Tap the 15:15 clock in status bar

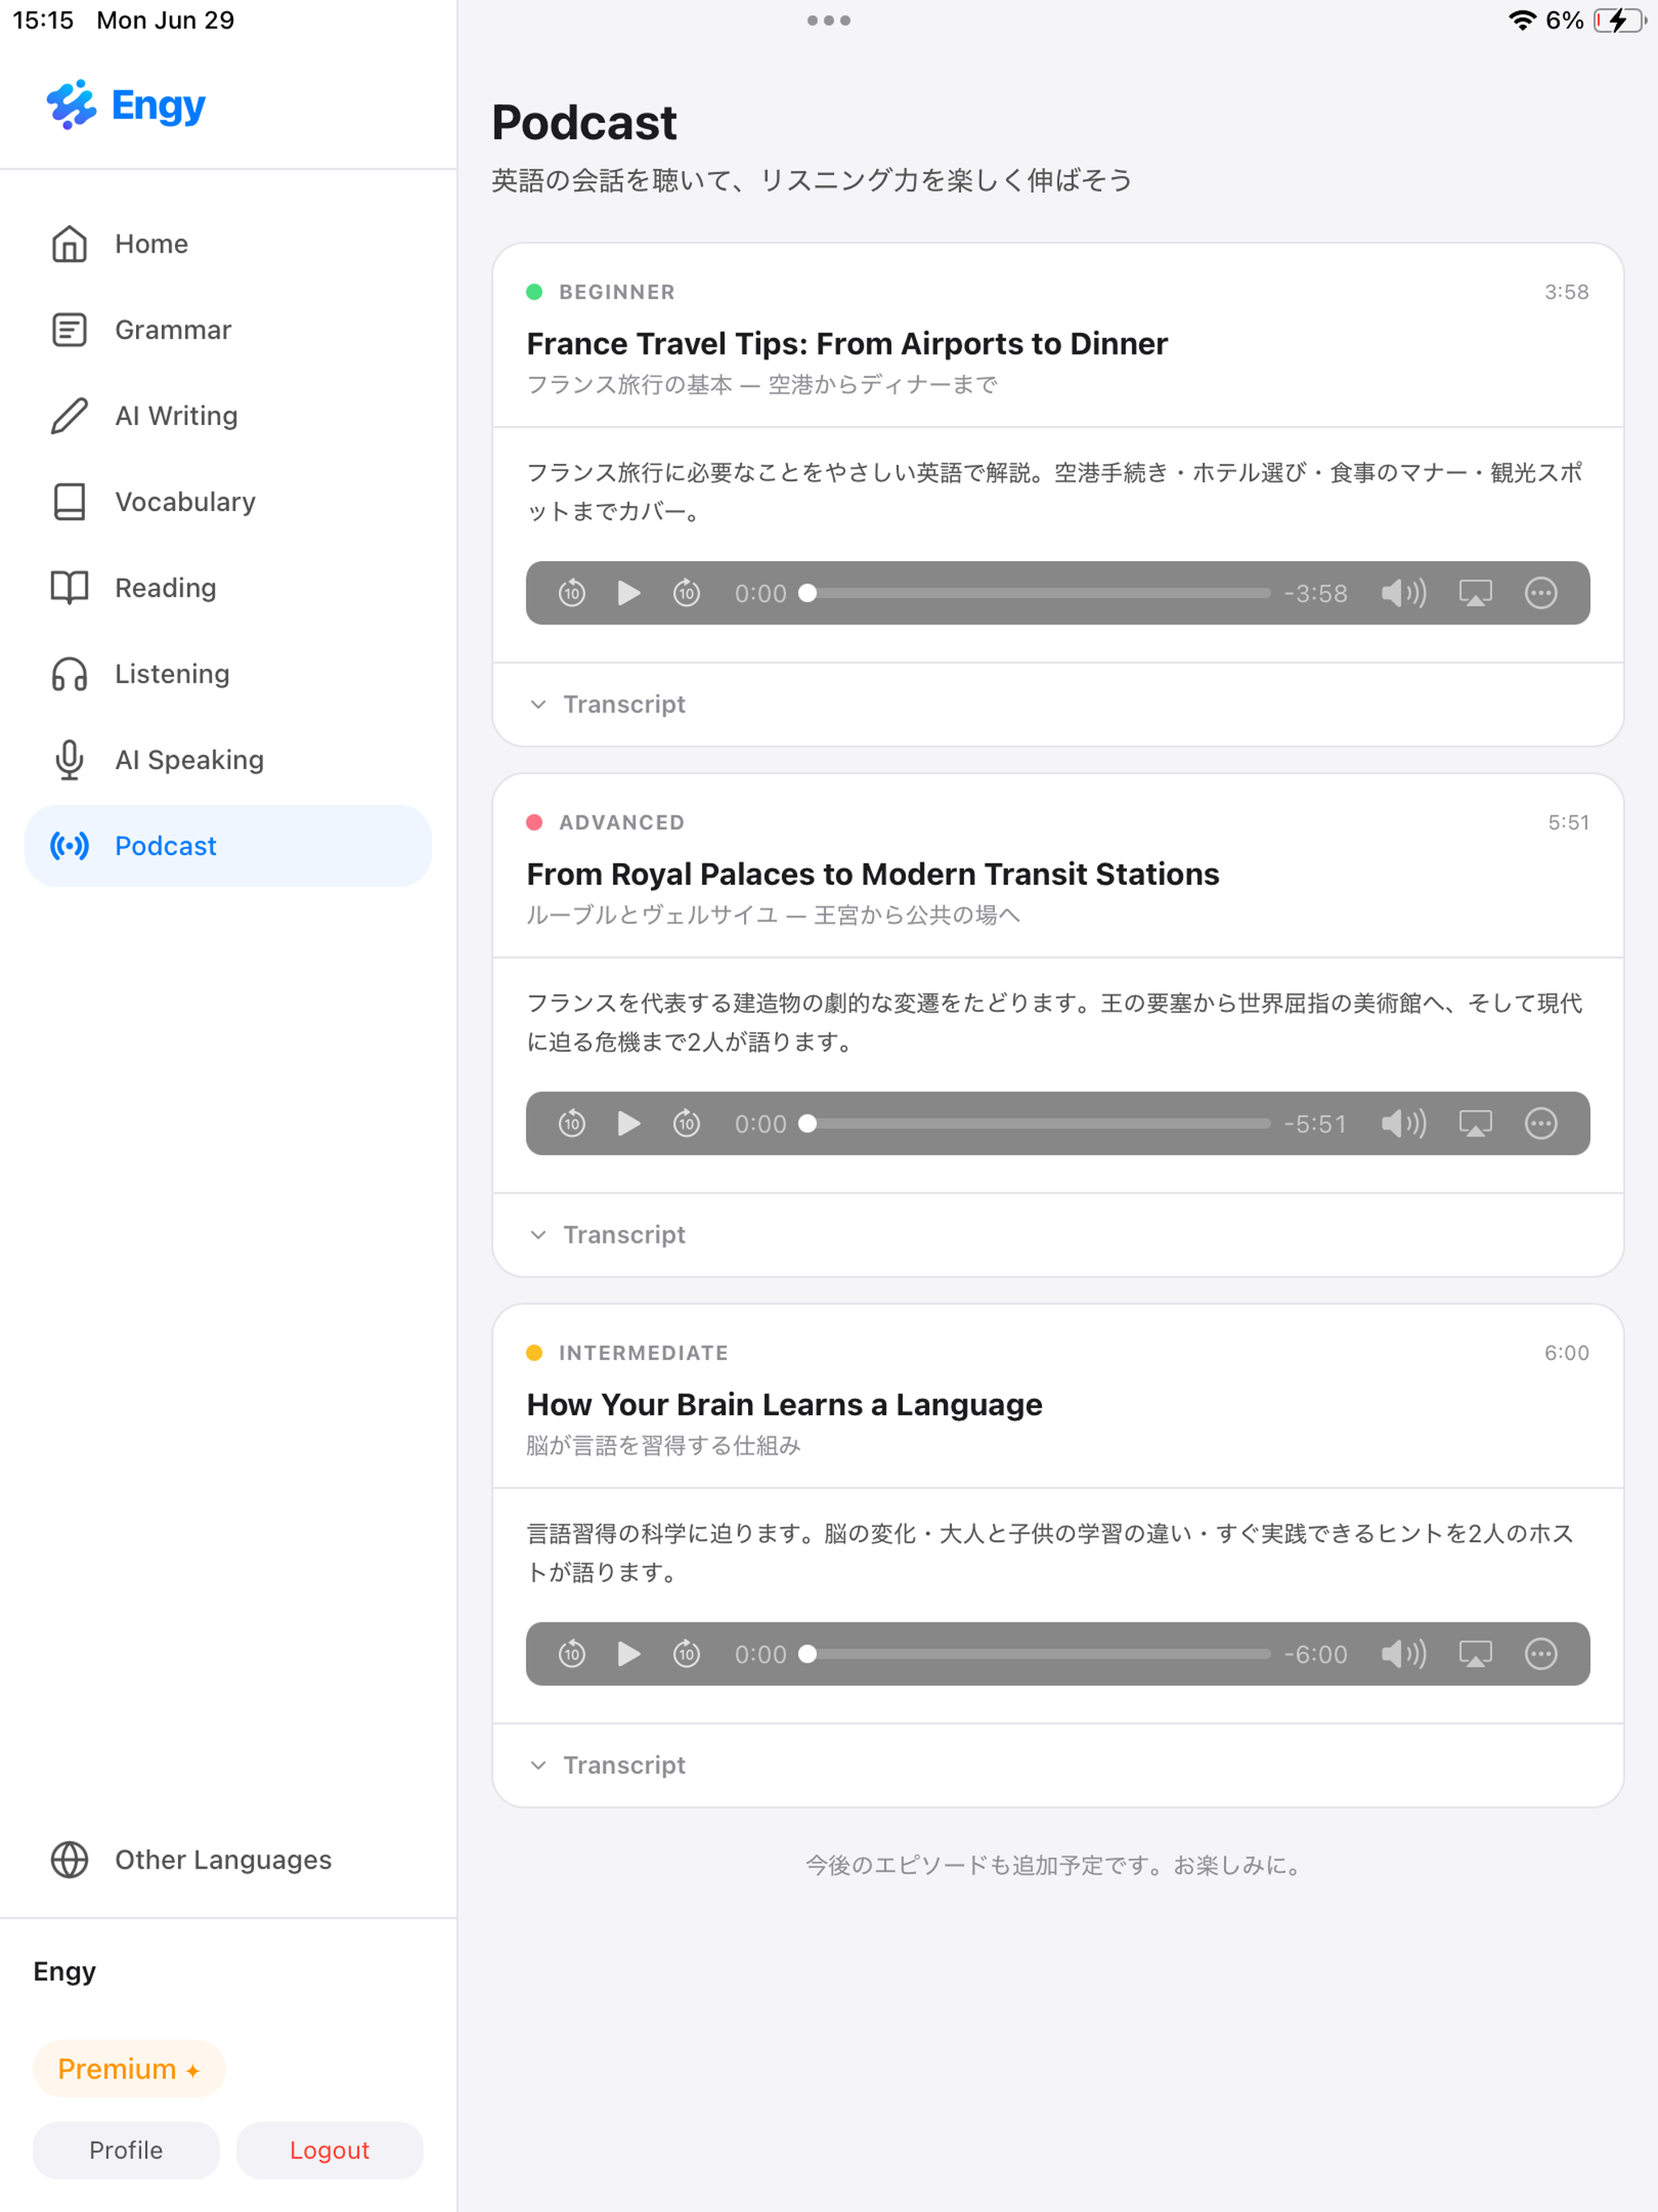43,20
